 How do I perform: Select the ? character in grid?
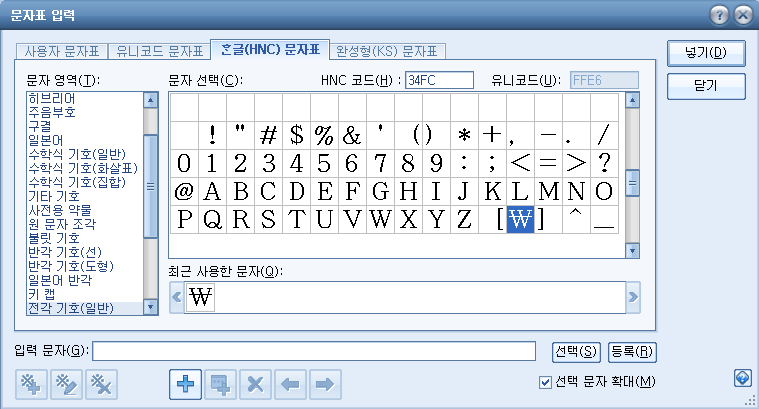pos(604,163)
